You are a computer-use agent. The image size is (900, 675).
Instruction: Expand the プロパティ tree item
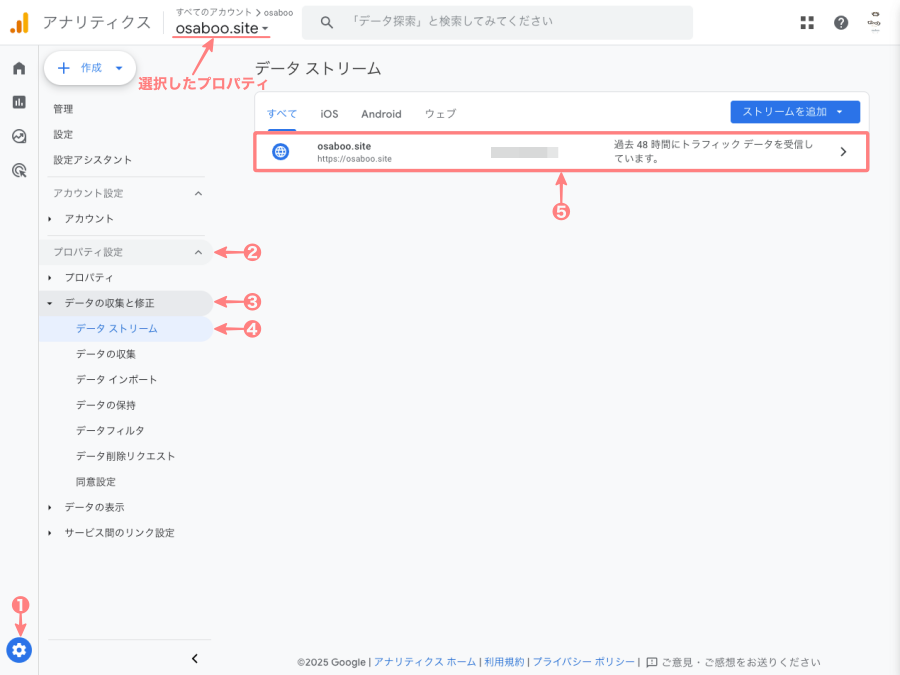click(x=50, y=278)
